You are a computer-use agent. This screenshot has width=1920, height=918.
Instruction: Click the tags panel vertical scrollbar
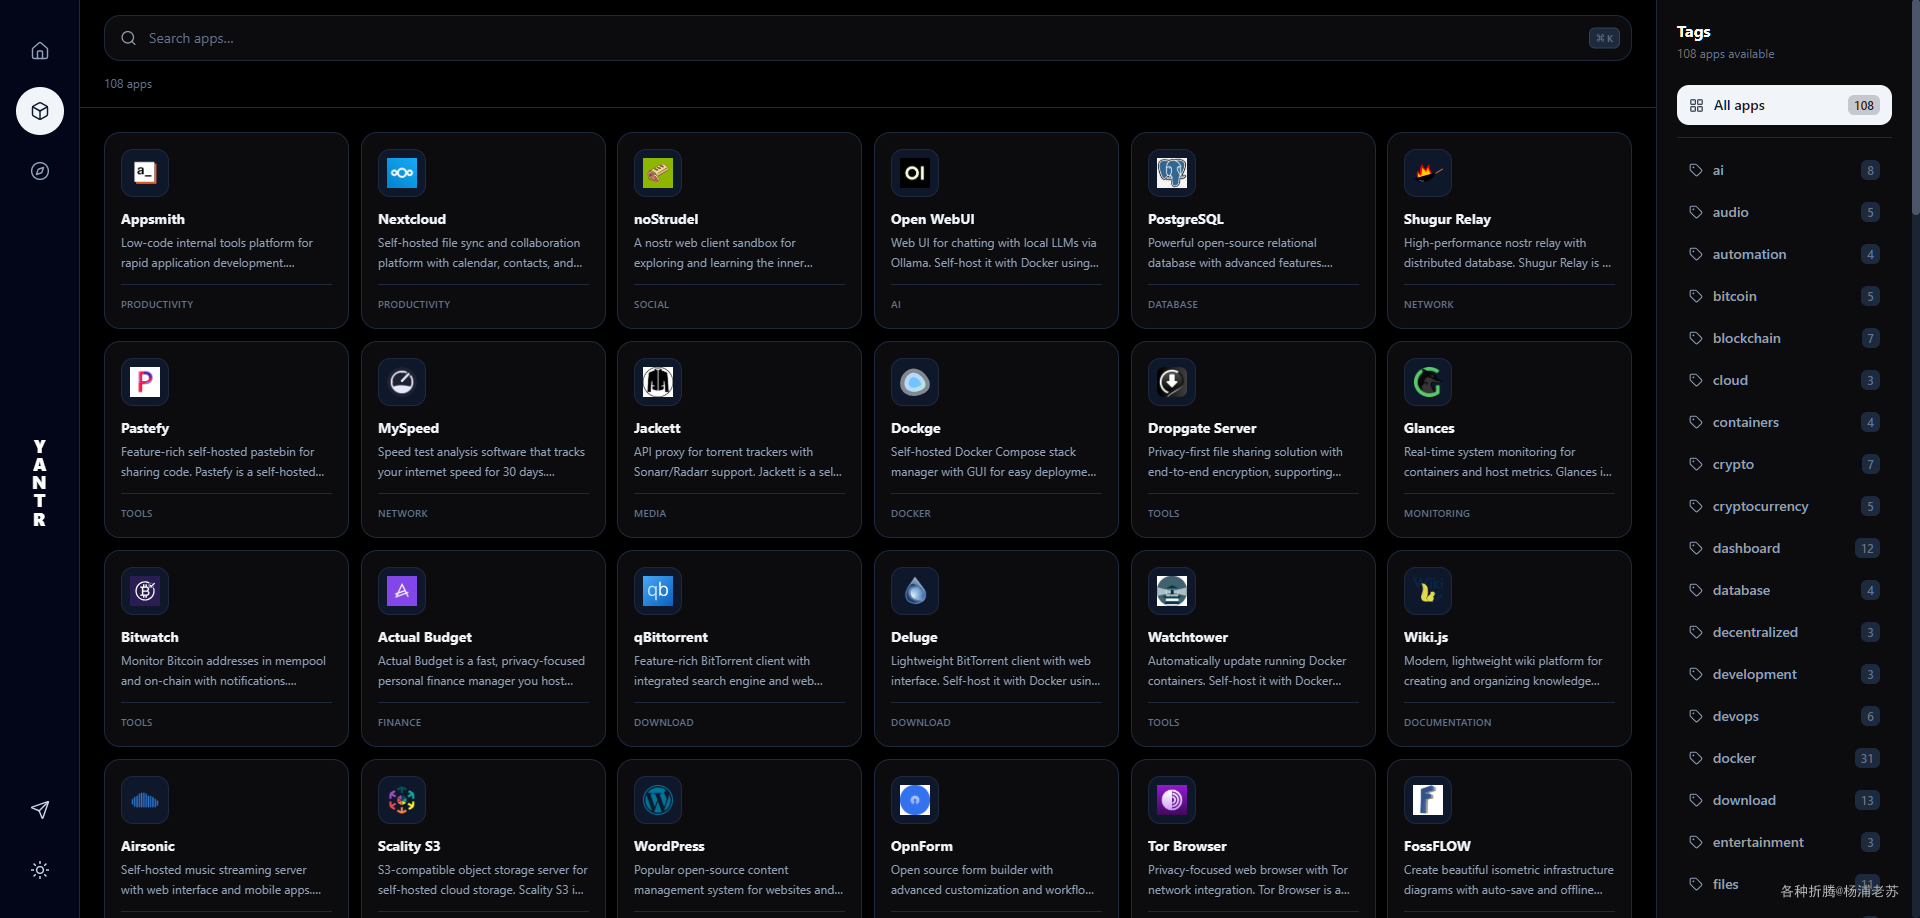coord(1915,107)
